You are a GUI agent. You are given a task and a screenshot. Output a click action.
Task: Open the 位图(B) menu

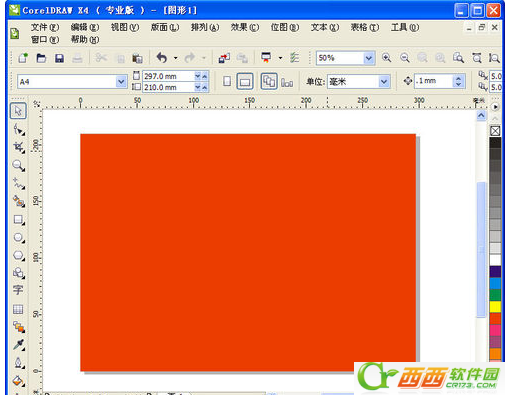pyautogui.click(x=285, y=27)
